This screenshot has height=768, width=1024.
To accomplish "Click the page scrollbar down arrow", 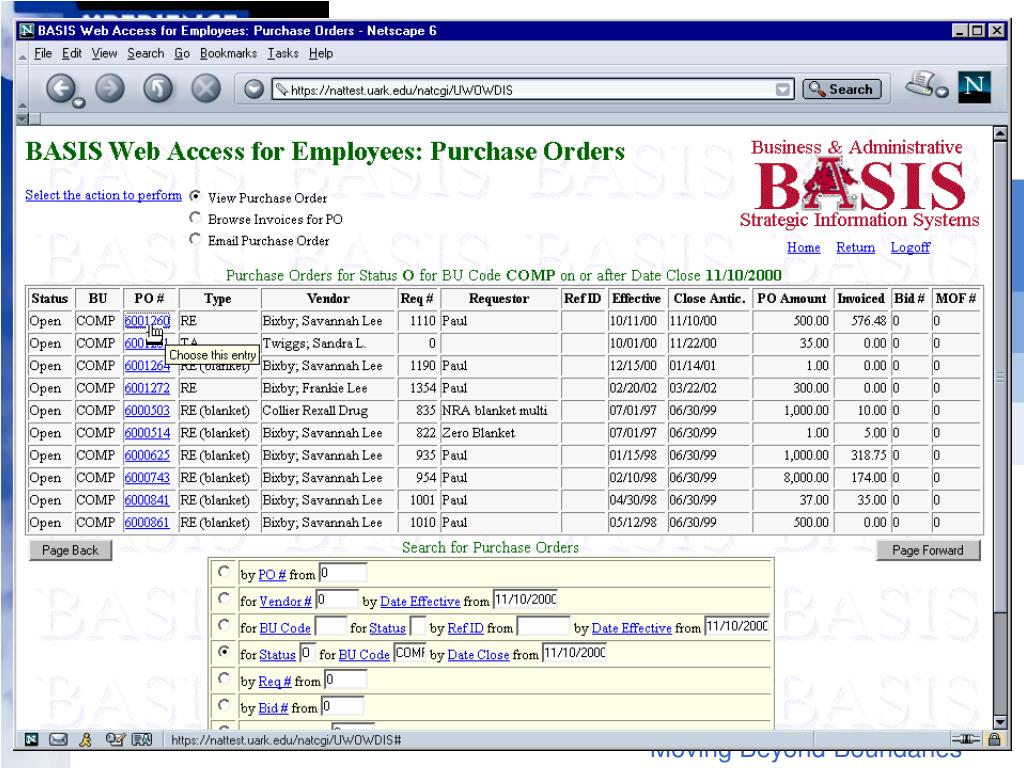I will 999,722.
